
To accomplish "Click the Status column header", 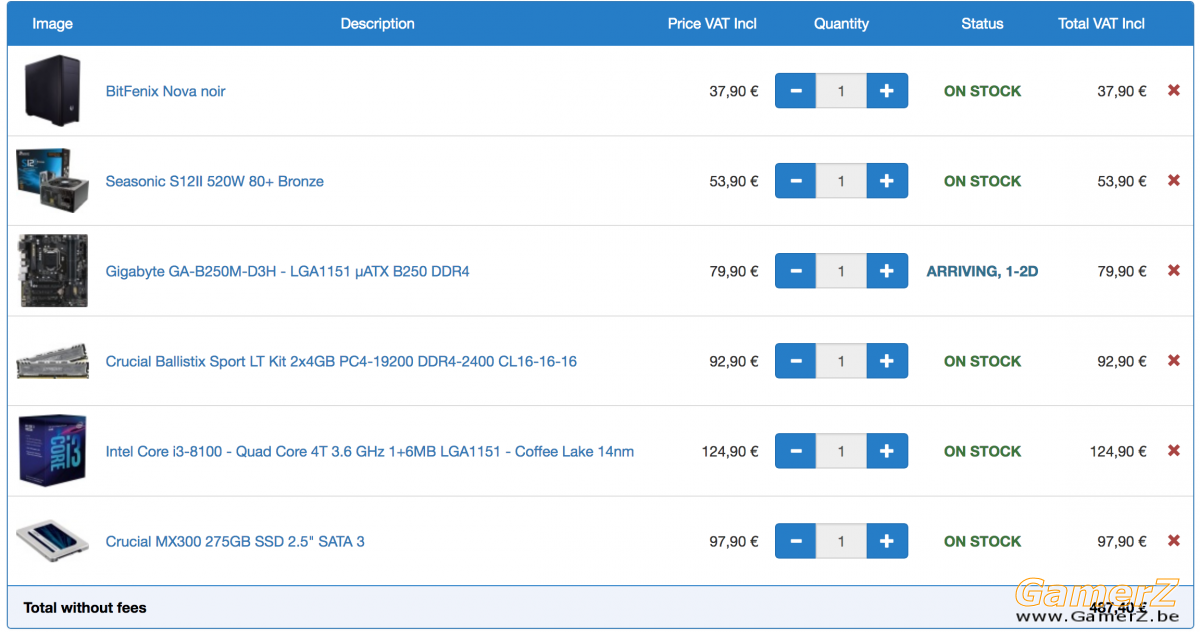I will pos(982,24).
